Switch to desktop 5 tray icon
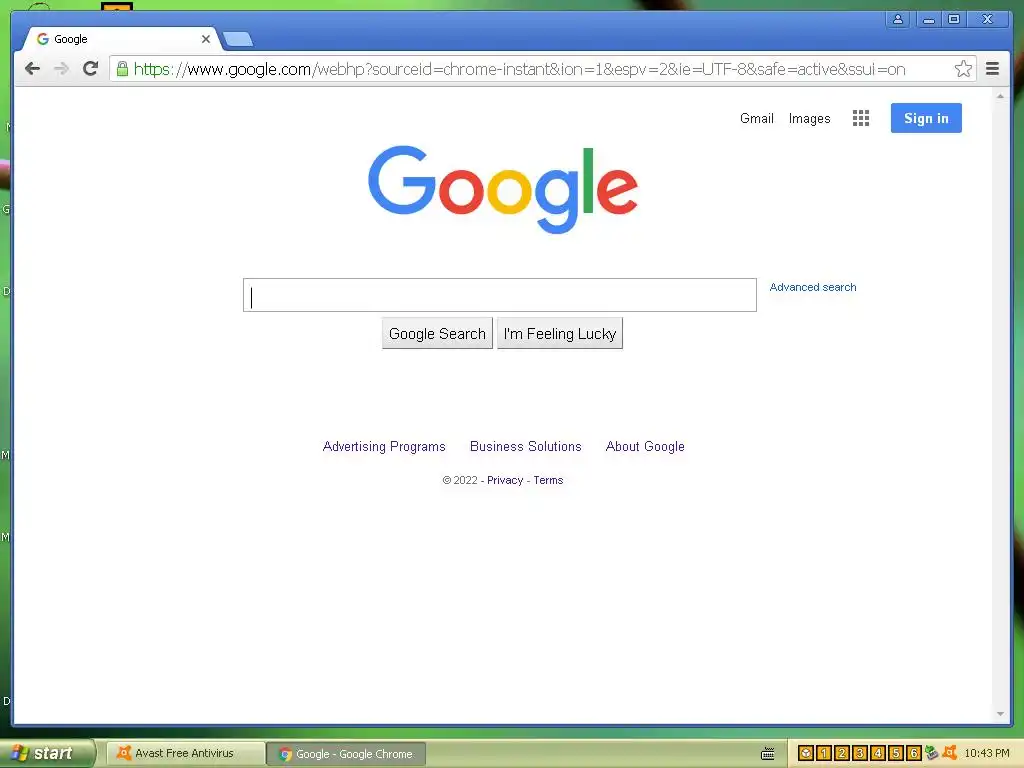 (895, 754)
